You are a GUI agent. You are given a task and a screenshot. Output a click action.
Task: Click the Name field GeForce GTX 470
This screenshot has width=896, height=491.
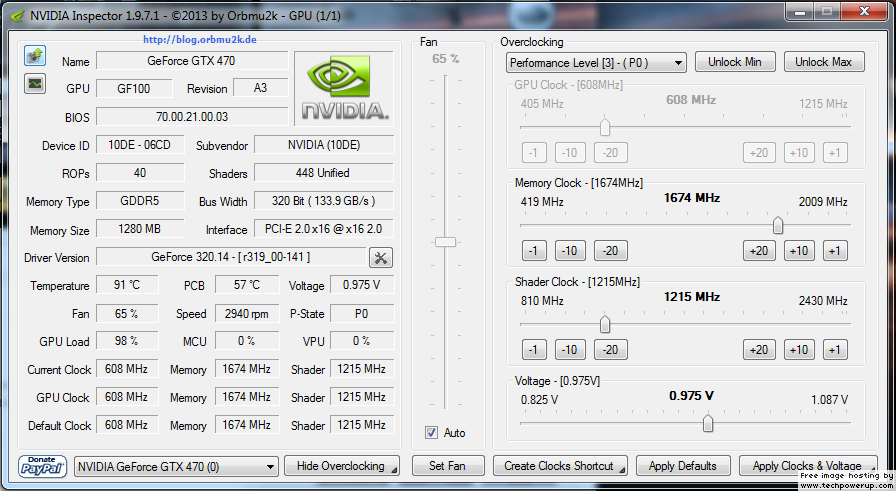pyautogui.click(x=191, y=61)
